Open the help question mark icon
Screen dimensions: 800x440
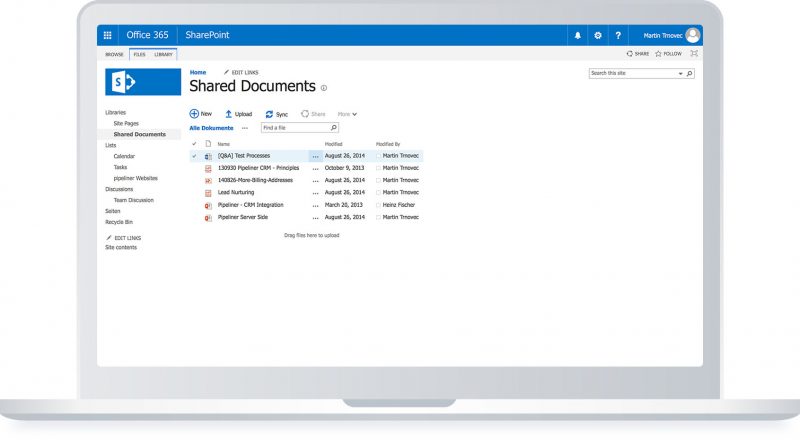(x=618, y=35)
